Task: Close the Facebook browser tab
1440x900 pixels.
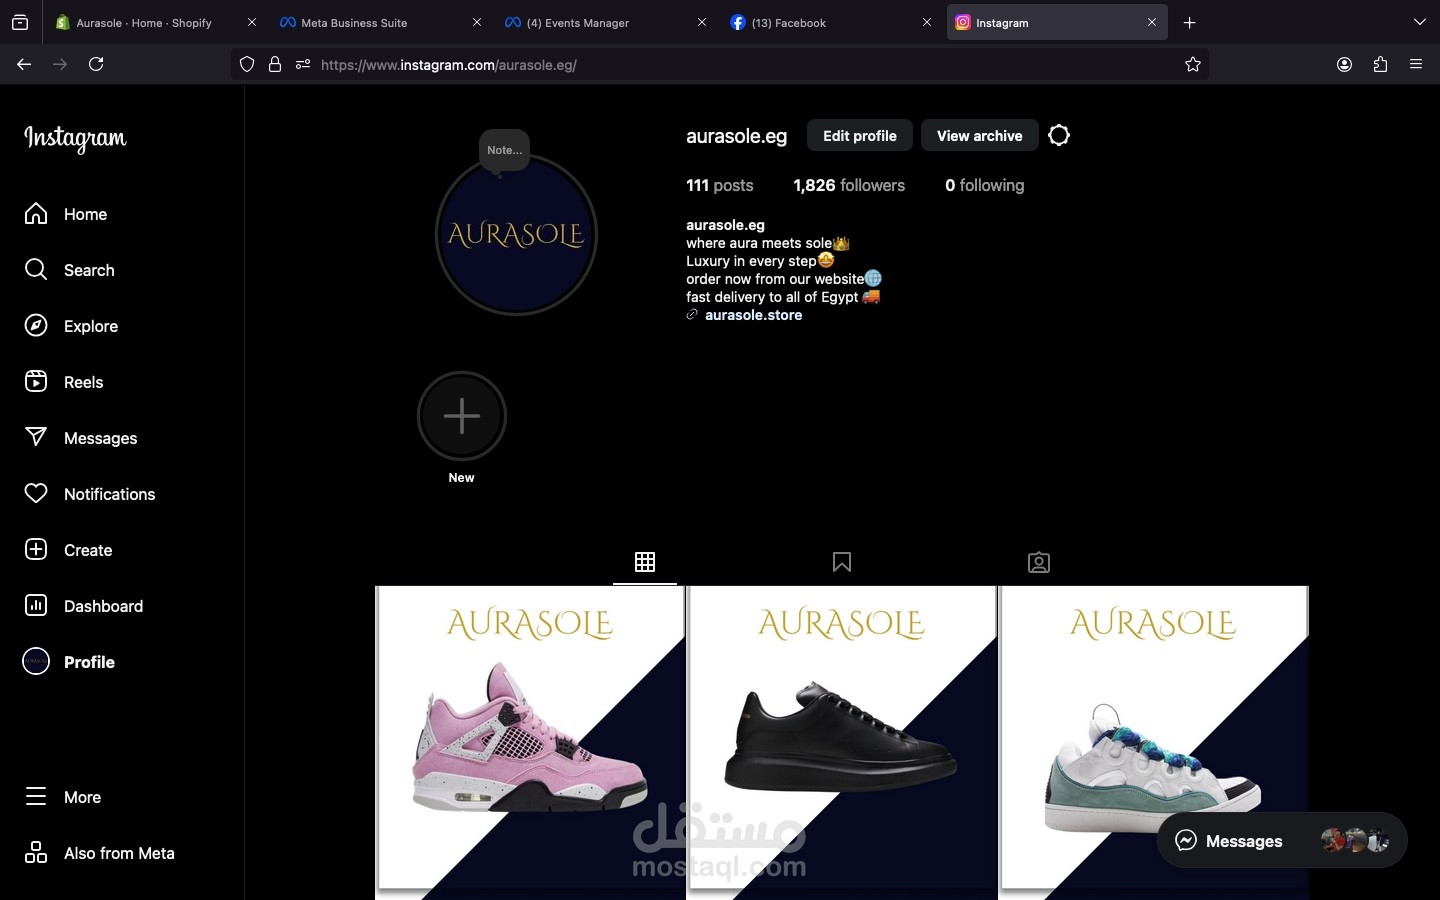Action: coord(927,22)
